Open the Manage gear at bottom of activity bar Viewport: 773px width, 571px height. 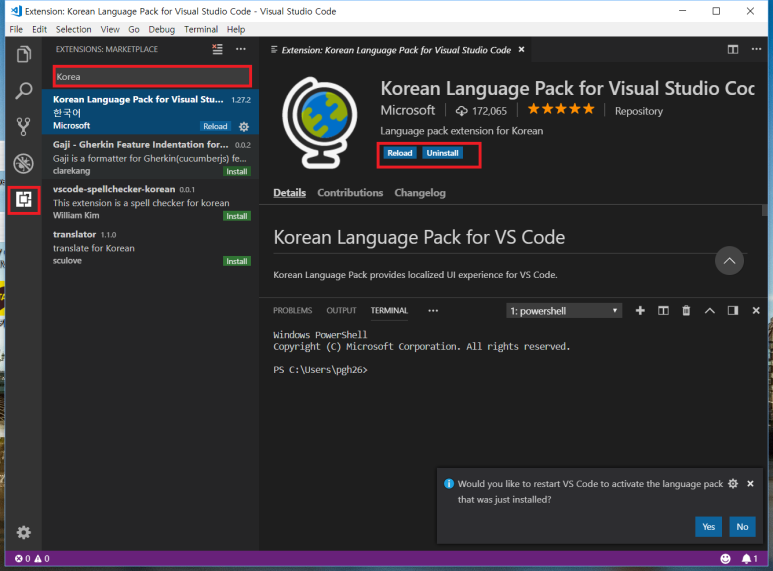(24, 533)
